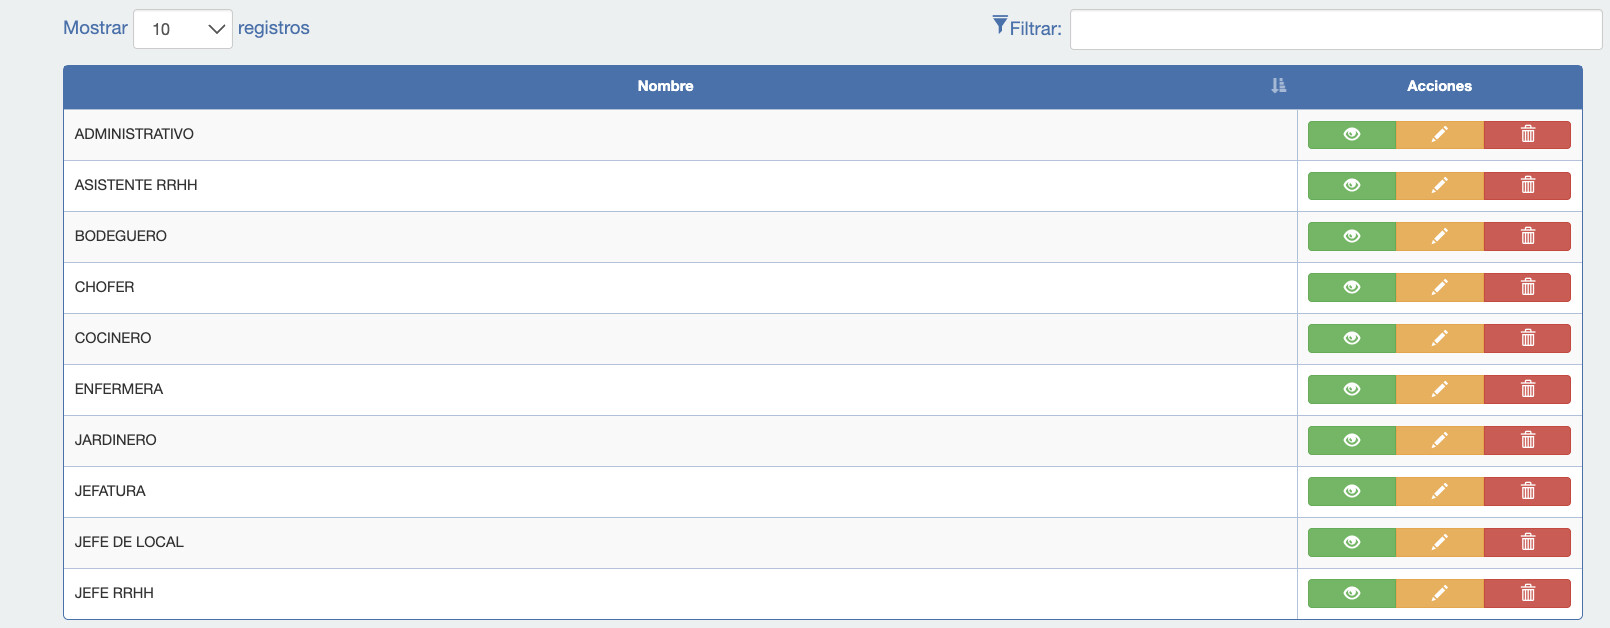
Task: View the CHOFER record details
Action: [x=1351, y=288]
